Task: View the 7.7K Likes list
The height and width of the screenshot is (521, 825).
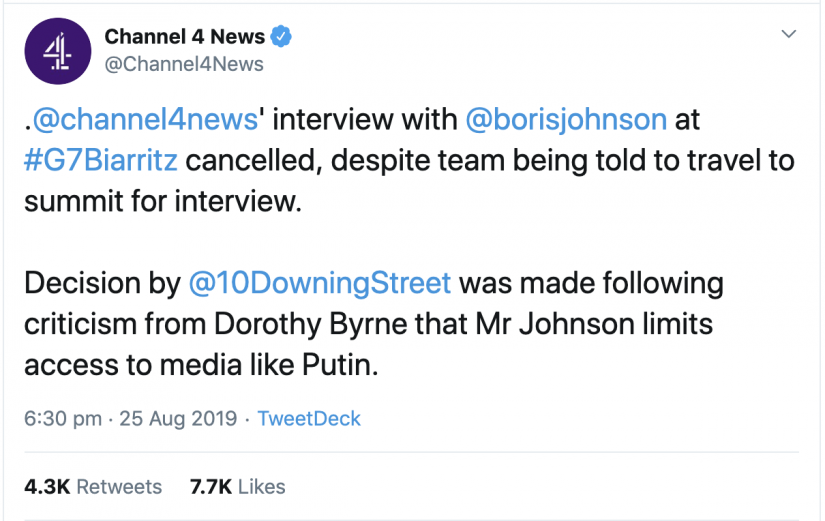Action: [x=237, y=487]
